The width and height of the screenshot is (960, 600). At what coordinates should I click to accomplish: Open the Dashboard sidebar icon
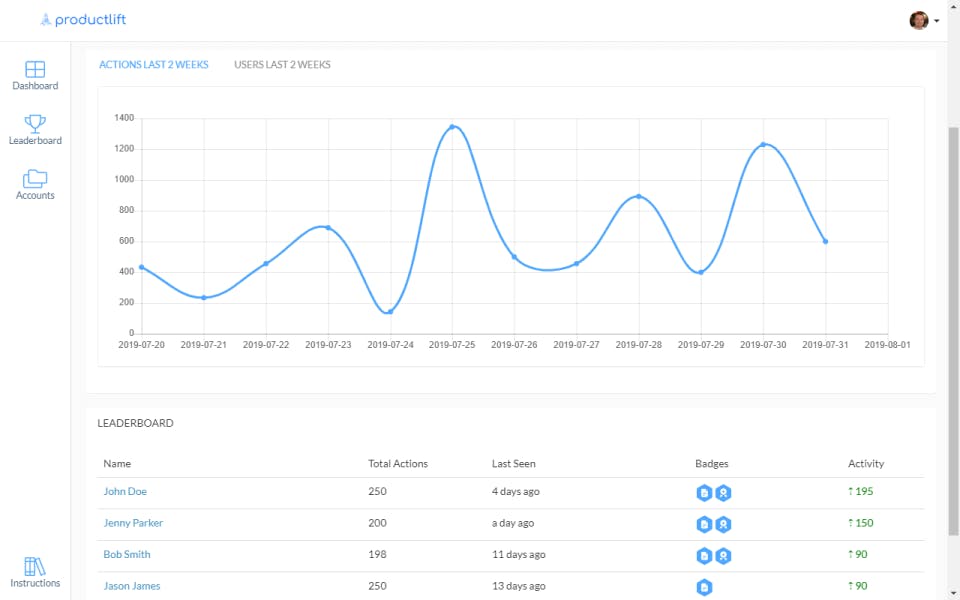[35, 69]
